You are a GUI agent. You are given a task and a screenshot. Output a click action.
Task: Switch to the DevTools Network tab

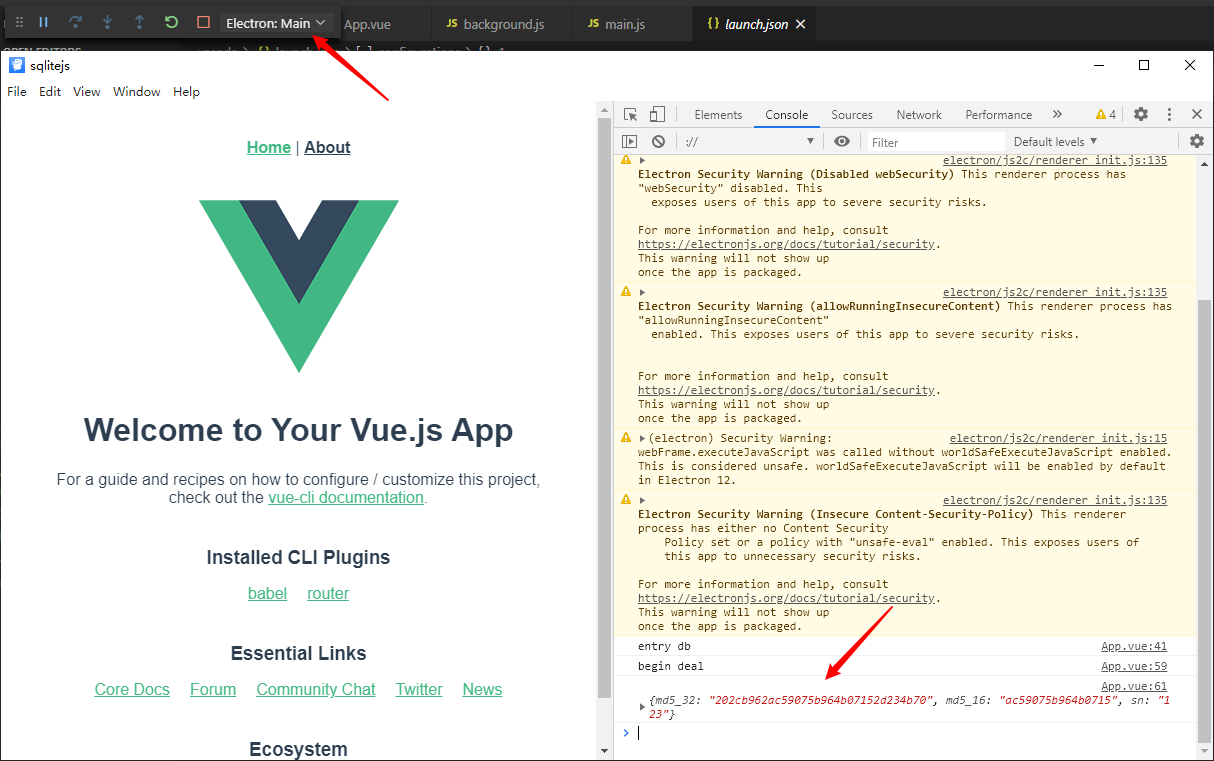(919, 115)
